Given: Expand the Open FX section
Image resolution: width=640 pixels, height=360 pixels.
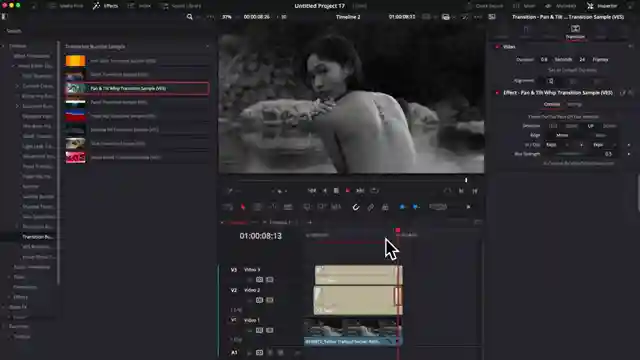Looking at the screenshot, I should pyautogui.click(x=3, y=307).
